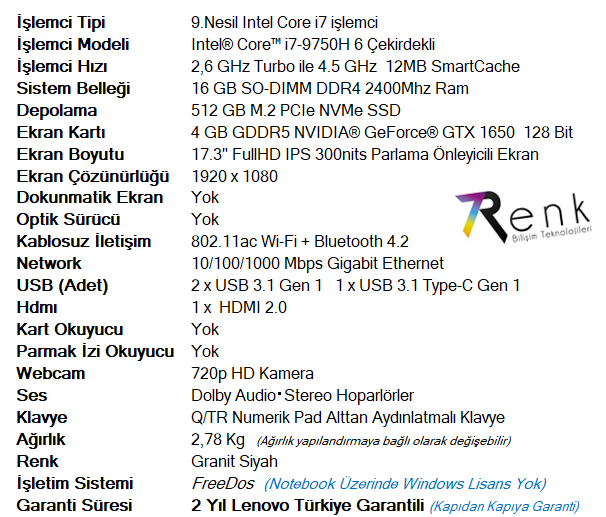606x517 pixels.
Task: Click the '1920 x 1080' resolution value
Action: (x=234, y=177)
